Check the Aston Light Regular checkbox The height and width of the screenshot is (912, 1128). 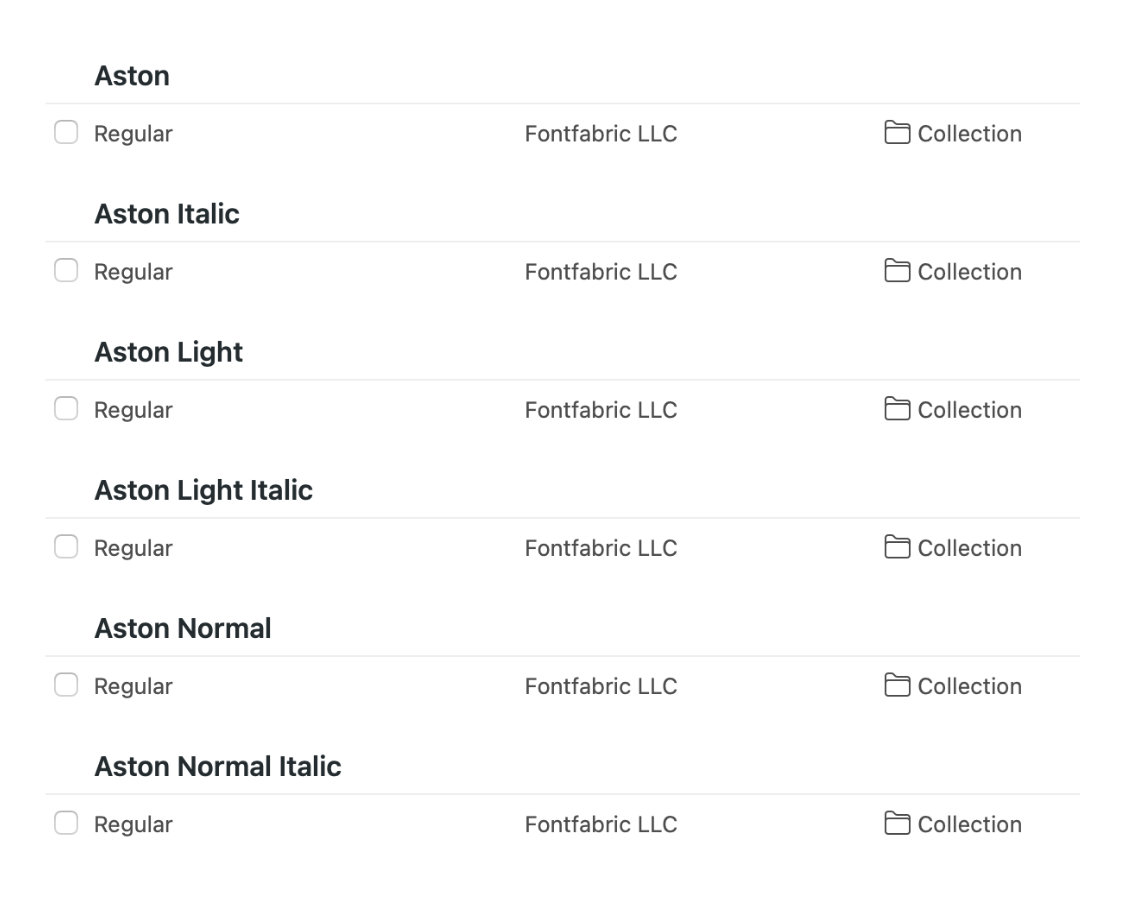click(x=66, y=408)
